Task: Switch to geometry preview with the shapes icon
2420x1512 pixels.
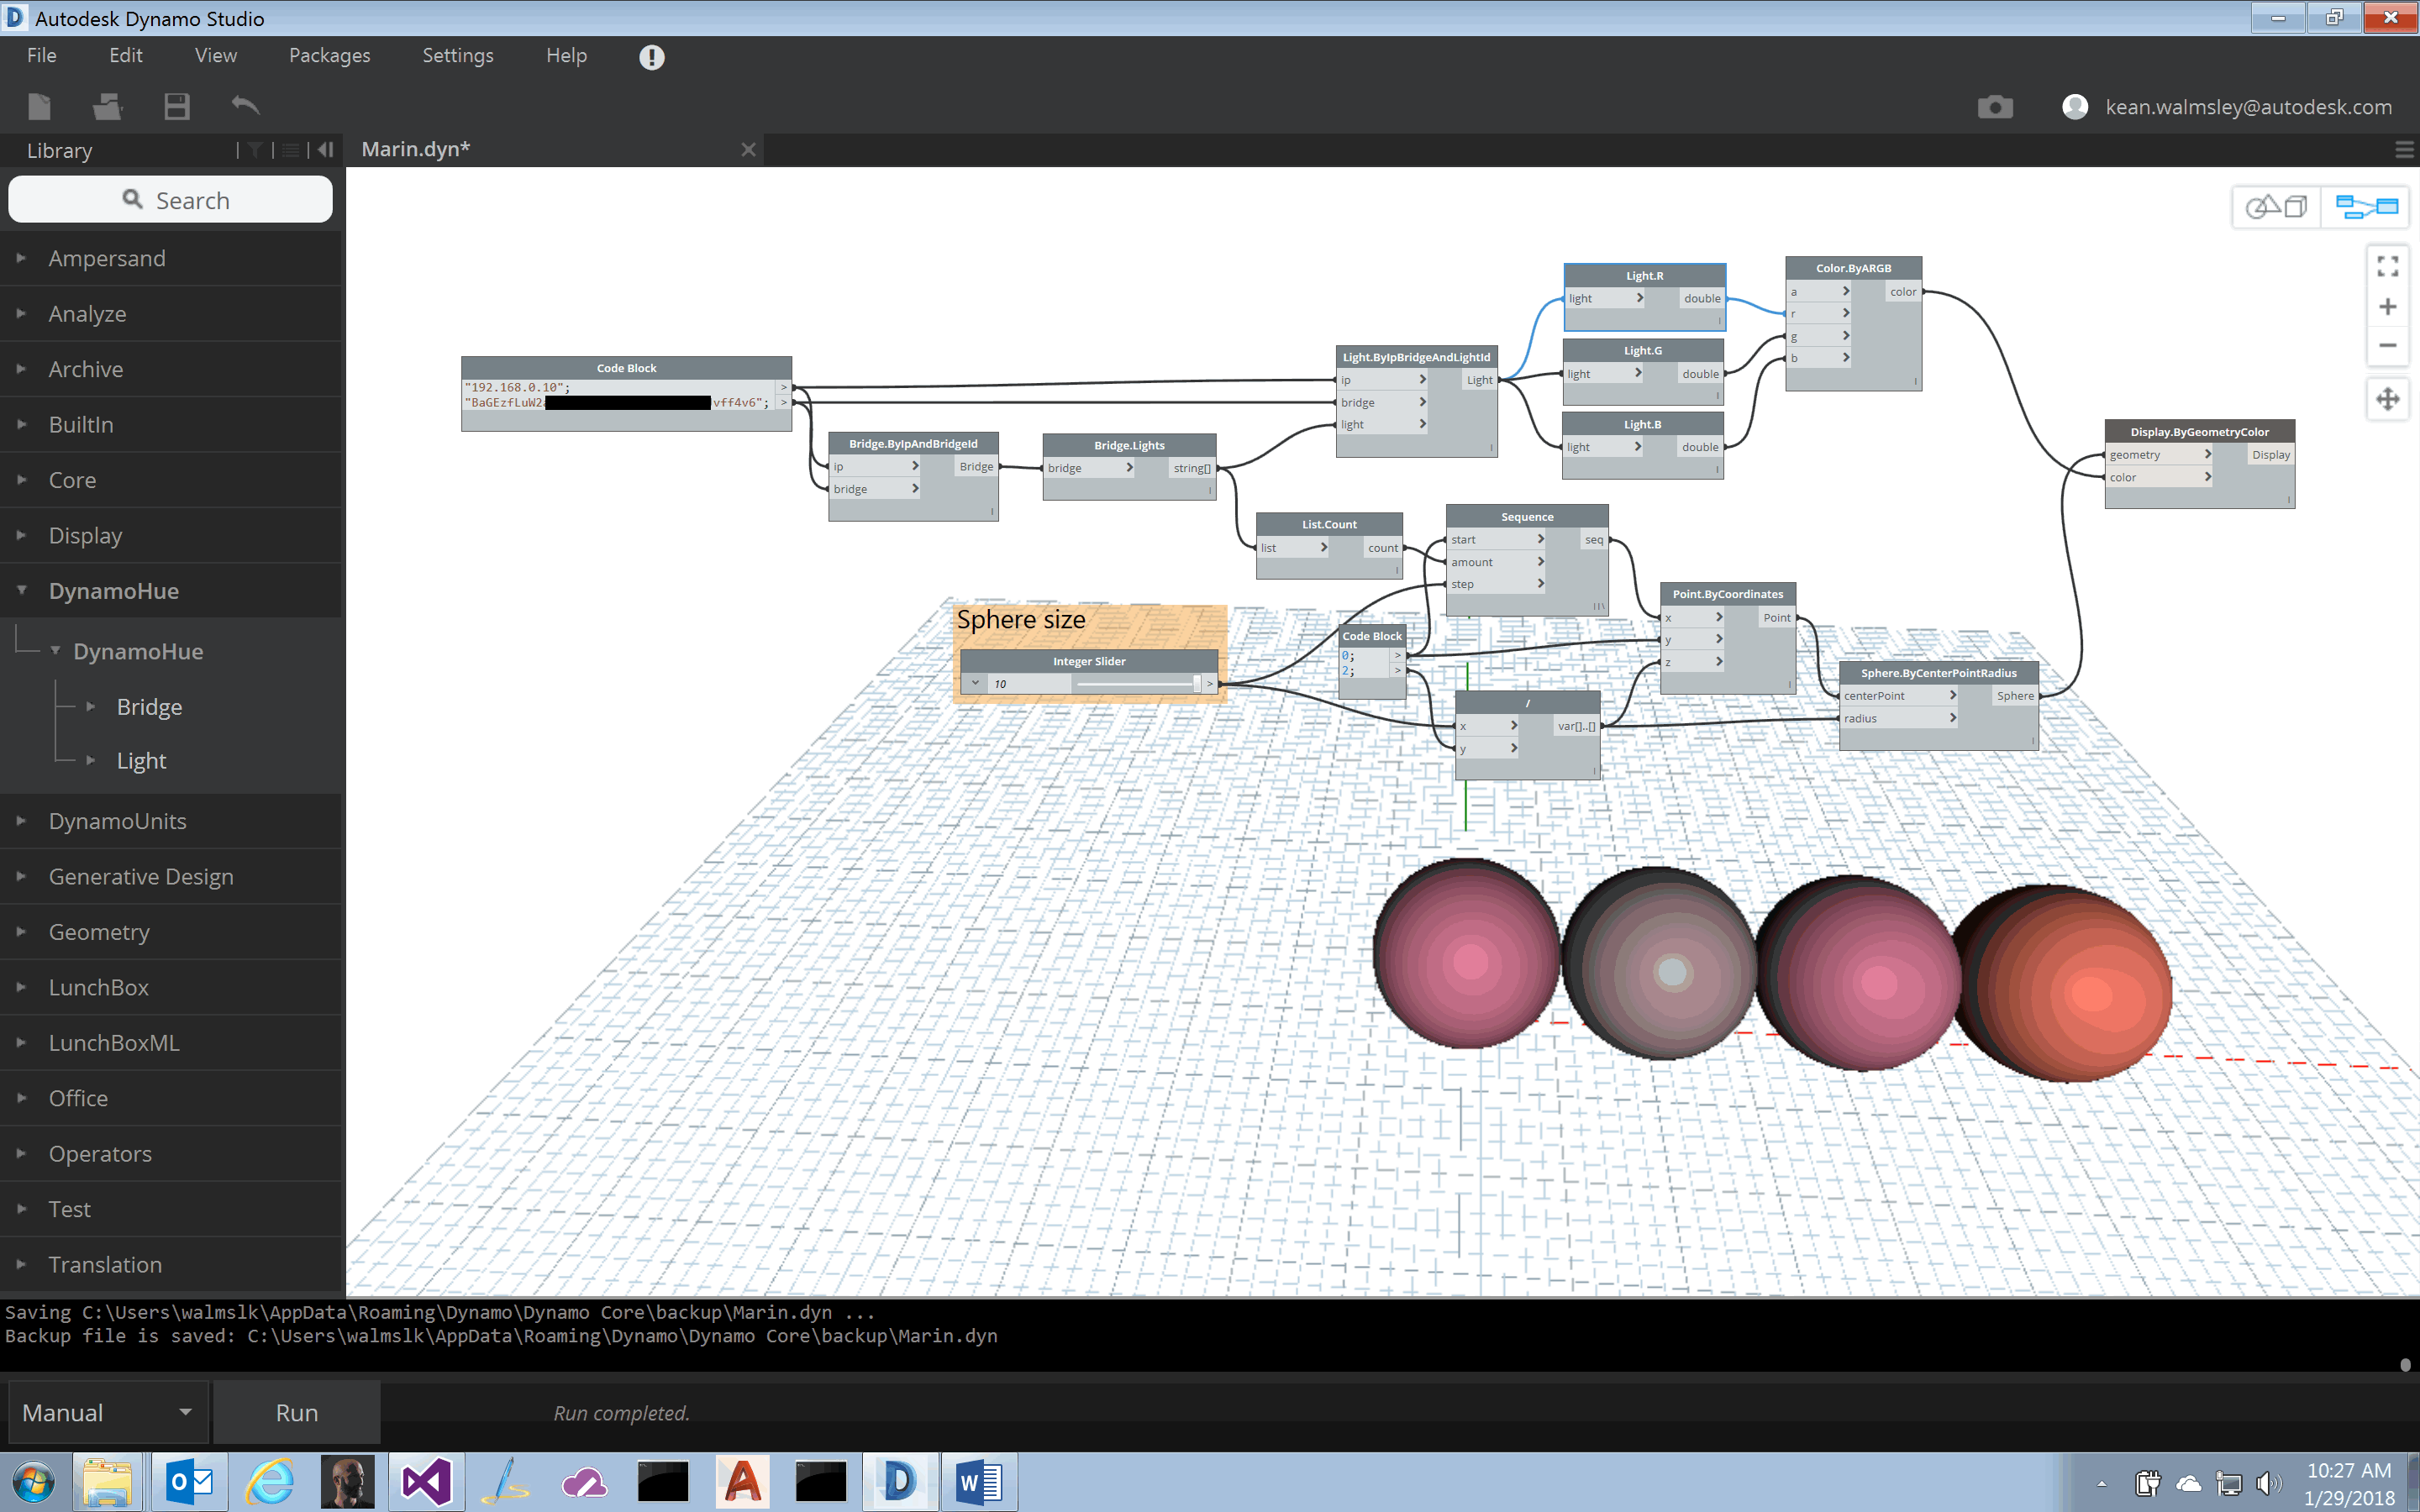Action: coord(2276,206)
